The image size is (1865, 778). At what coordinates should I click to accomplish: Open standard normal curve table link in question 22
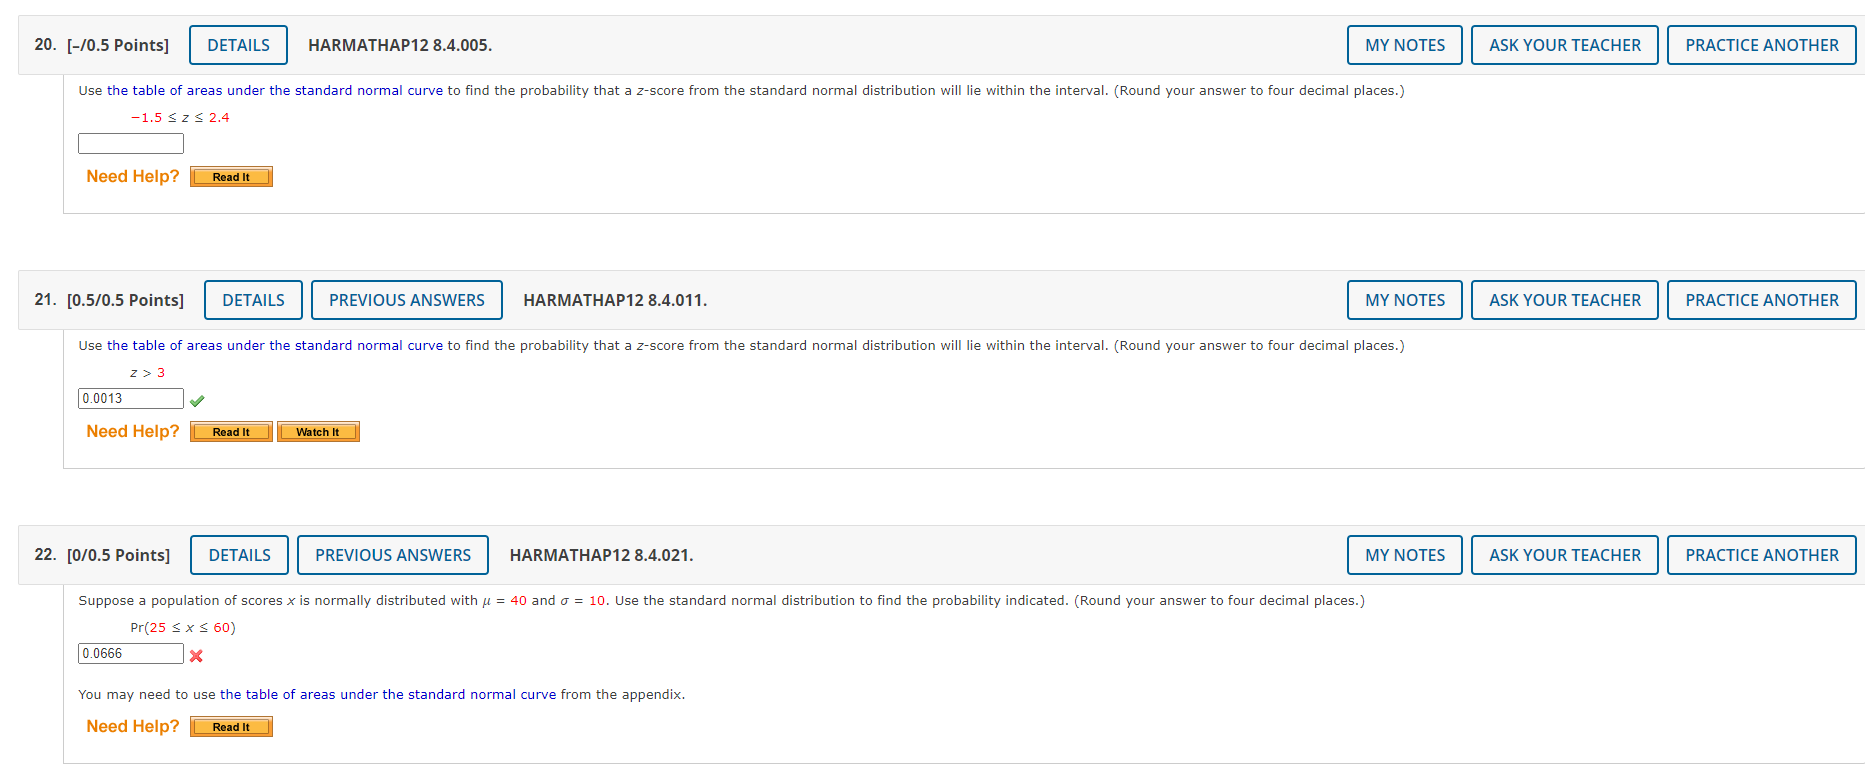389,693
